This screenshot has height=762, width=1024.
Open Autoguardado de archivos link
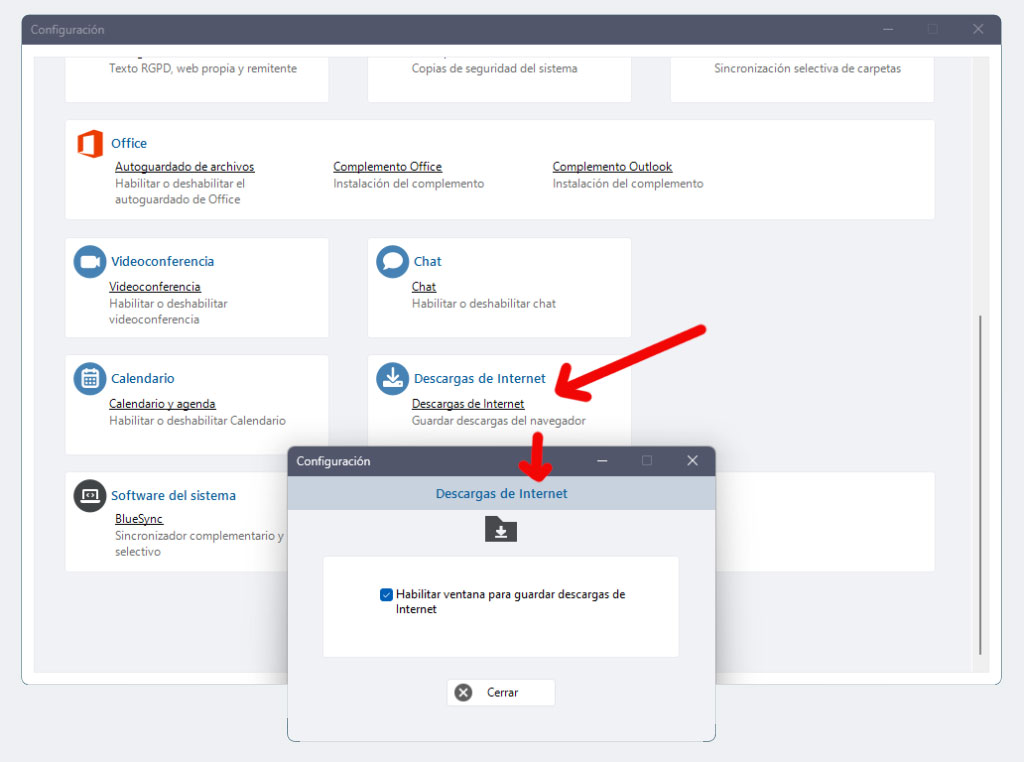pyautogui.click(x=185, y=167)
